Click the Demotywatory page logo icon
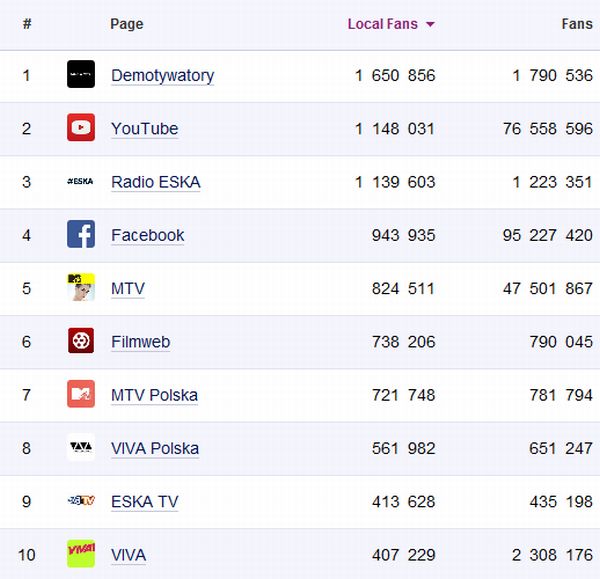The image size is (600, 579). 81,75
